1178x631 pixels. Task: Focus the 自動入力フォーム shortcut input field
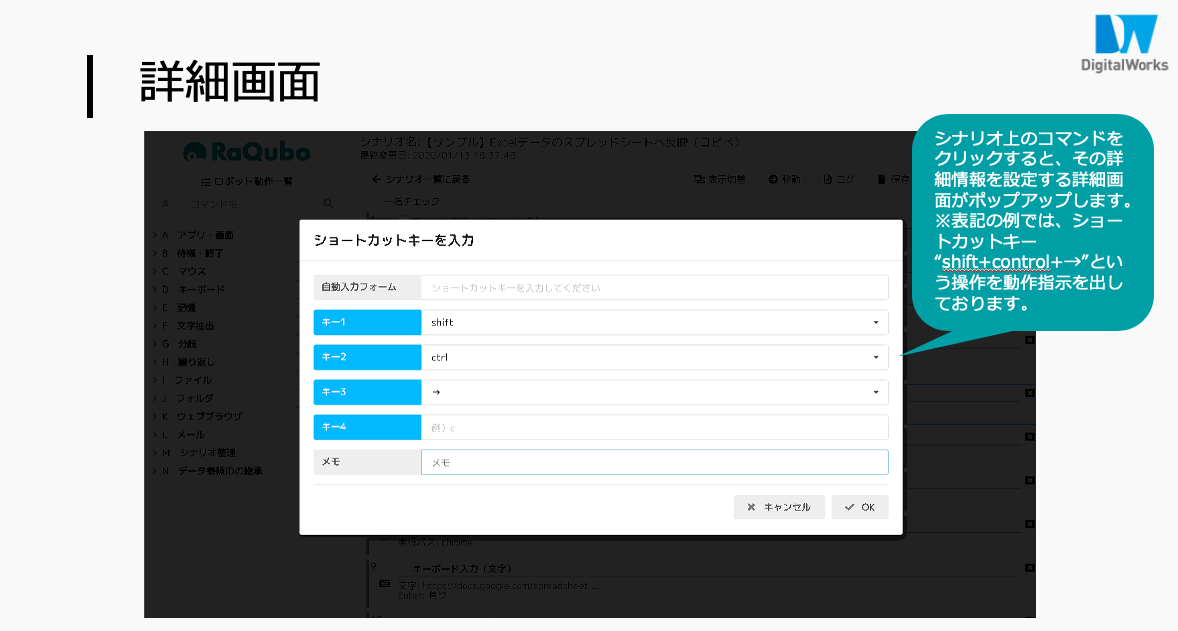(x=654, y=287)
